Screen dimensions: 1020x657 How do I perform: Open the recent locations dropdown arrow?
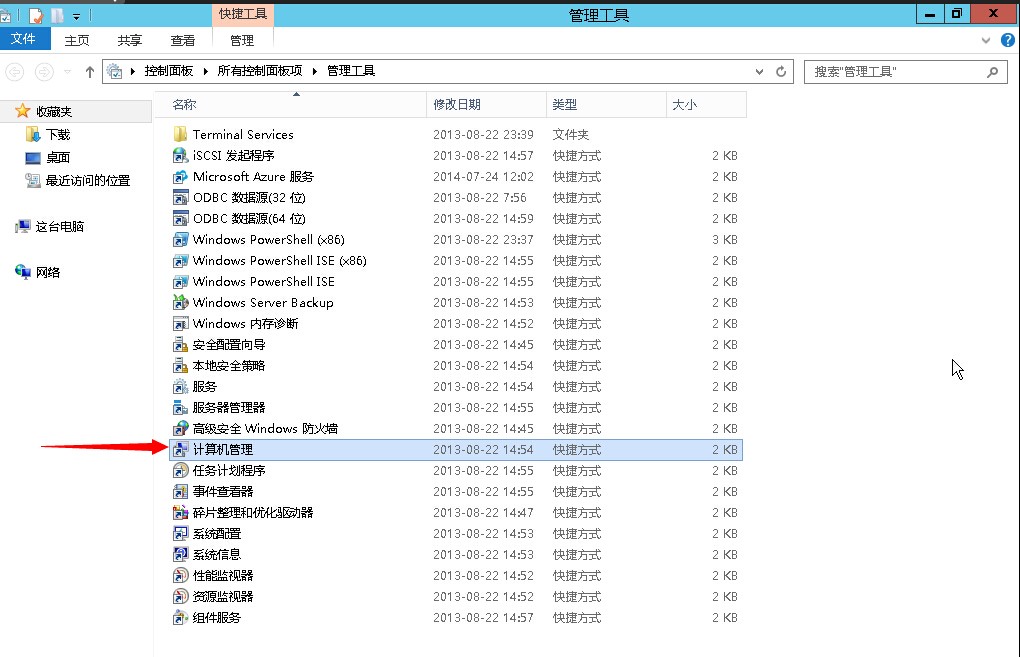pyautogui.click(x=68, y=72)
